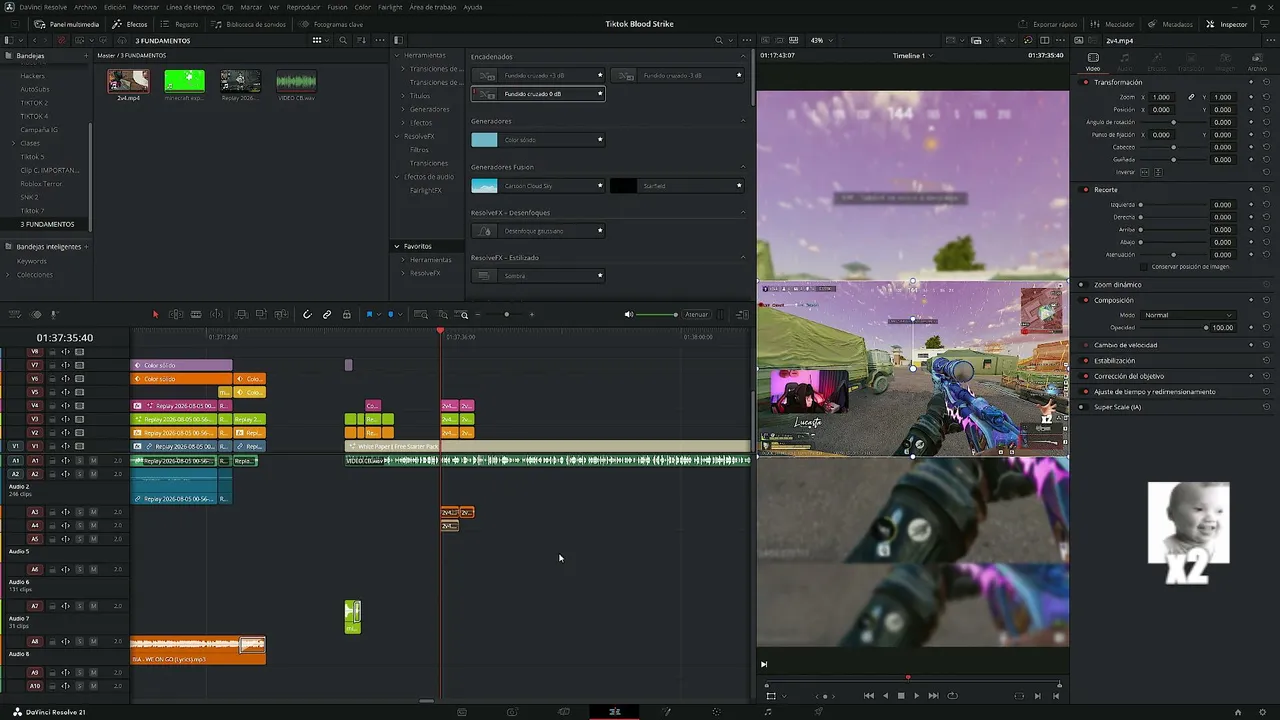Open the viewer zoom 43% dropdown
The width and height of the screenshot is (1280, 720).
[820, 40]
